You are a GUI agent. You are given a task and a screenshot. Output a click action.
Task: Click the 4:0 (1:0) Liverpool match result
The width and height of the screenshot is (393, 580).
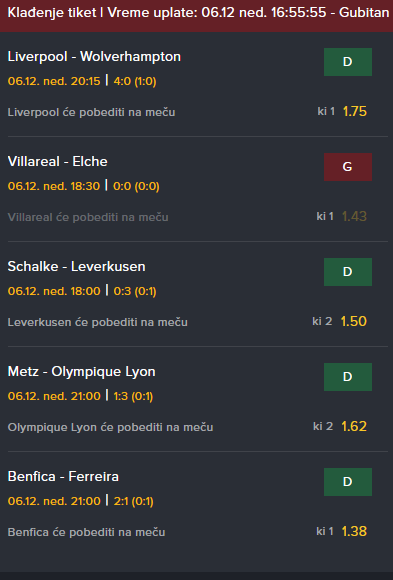[135, 81]
